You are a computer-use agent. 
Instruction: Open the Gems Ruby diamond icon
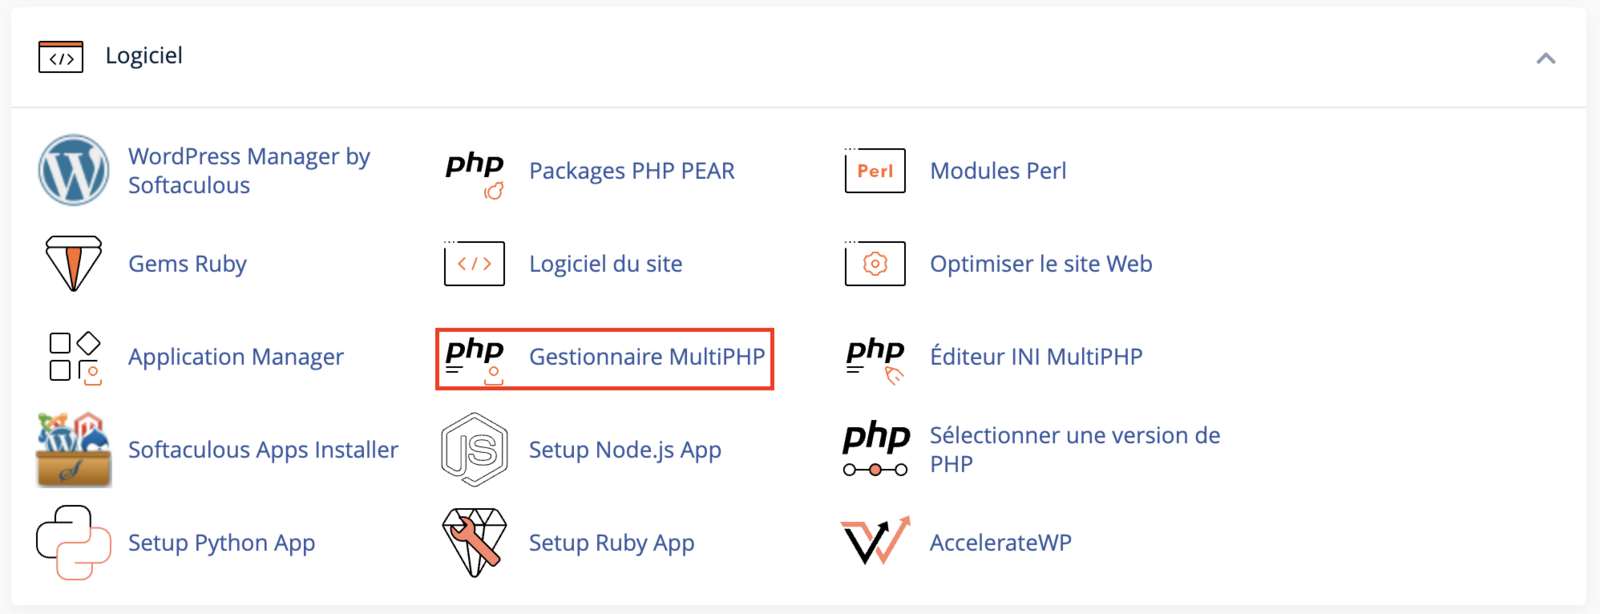coord(73,263)
